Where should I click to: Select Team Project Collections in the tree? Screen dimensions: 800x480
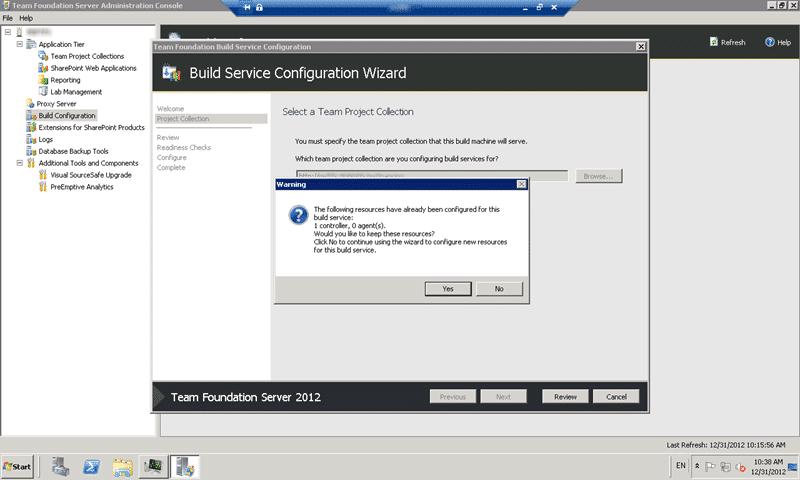87,56
